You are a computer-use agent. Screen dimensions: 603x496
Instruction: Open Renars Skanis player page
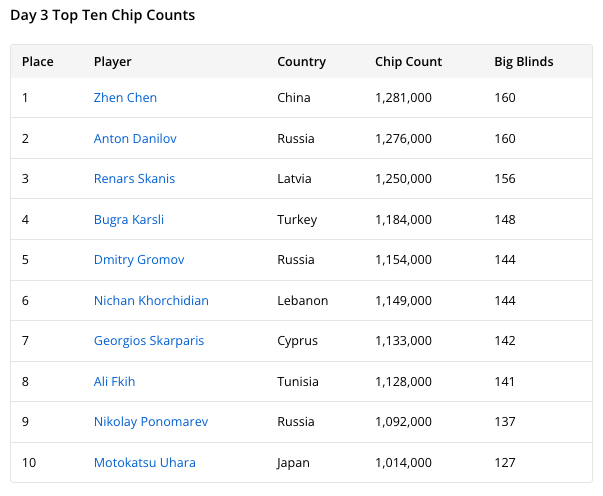[x=134, y=179]
